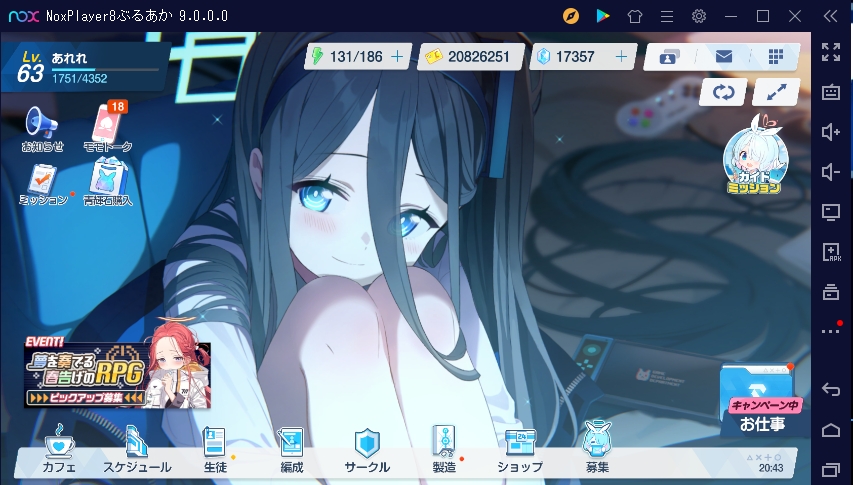Open the grid menu icon

[x=776, y=57]
